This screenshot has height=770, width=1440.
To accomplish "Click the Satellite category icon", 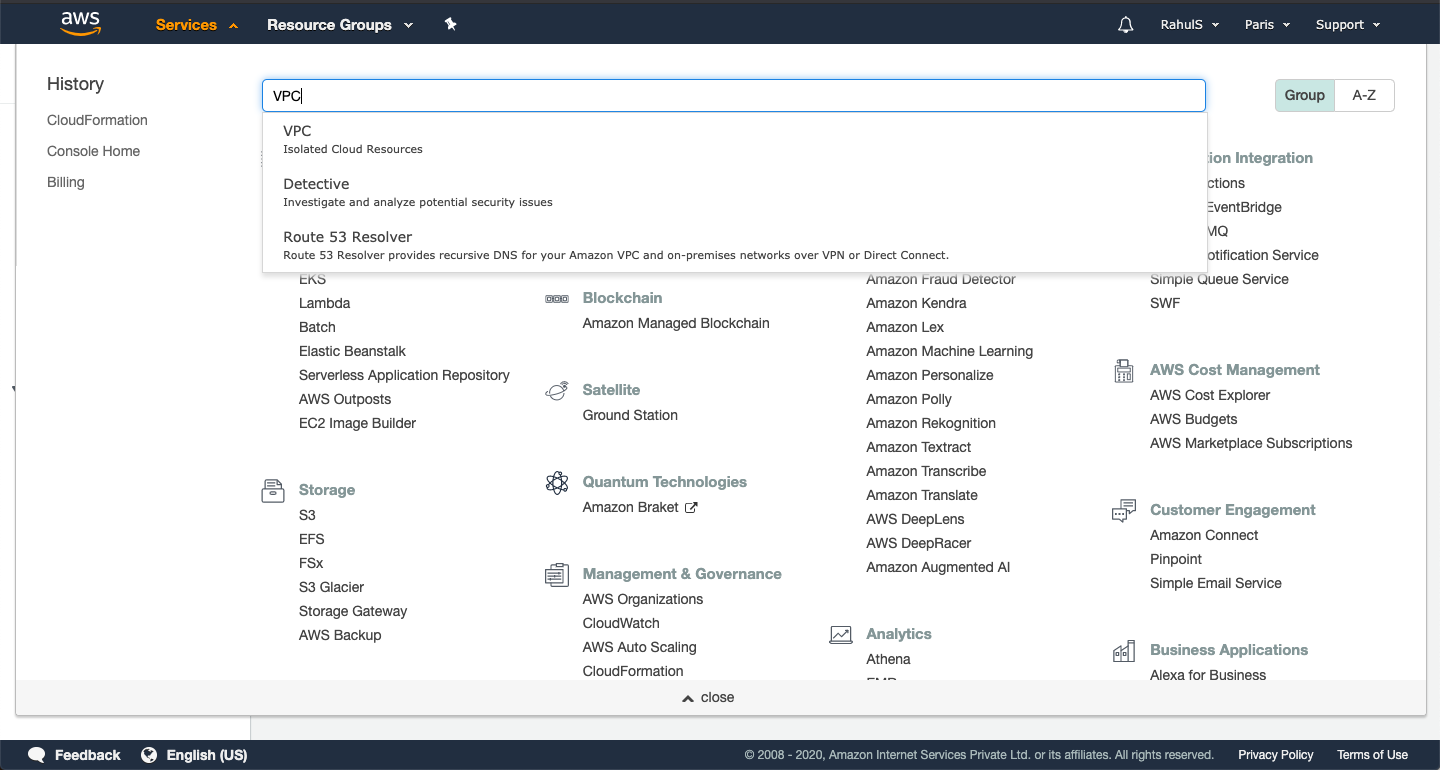I will tap(557, 390).
